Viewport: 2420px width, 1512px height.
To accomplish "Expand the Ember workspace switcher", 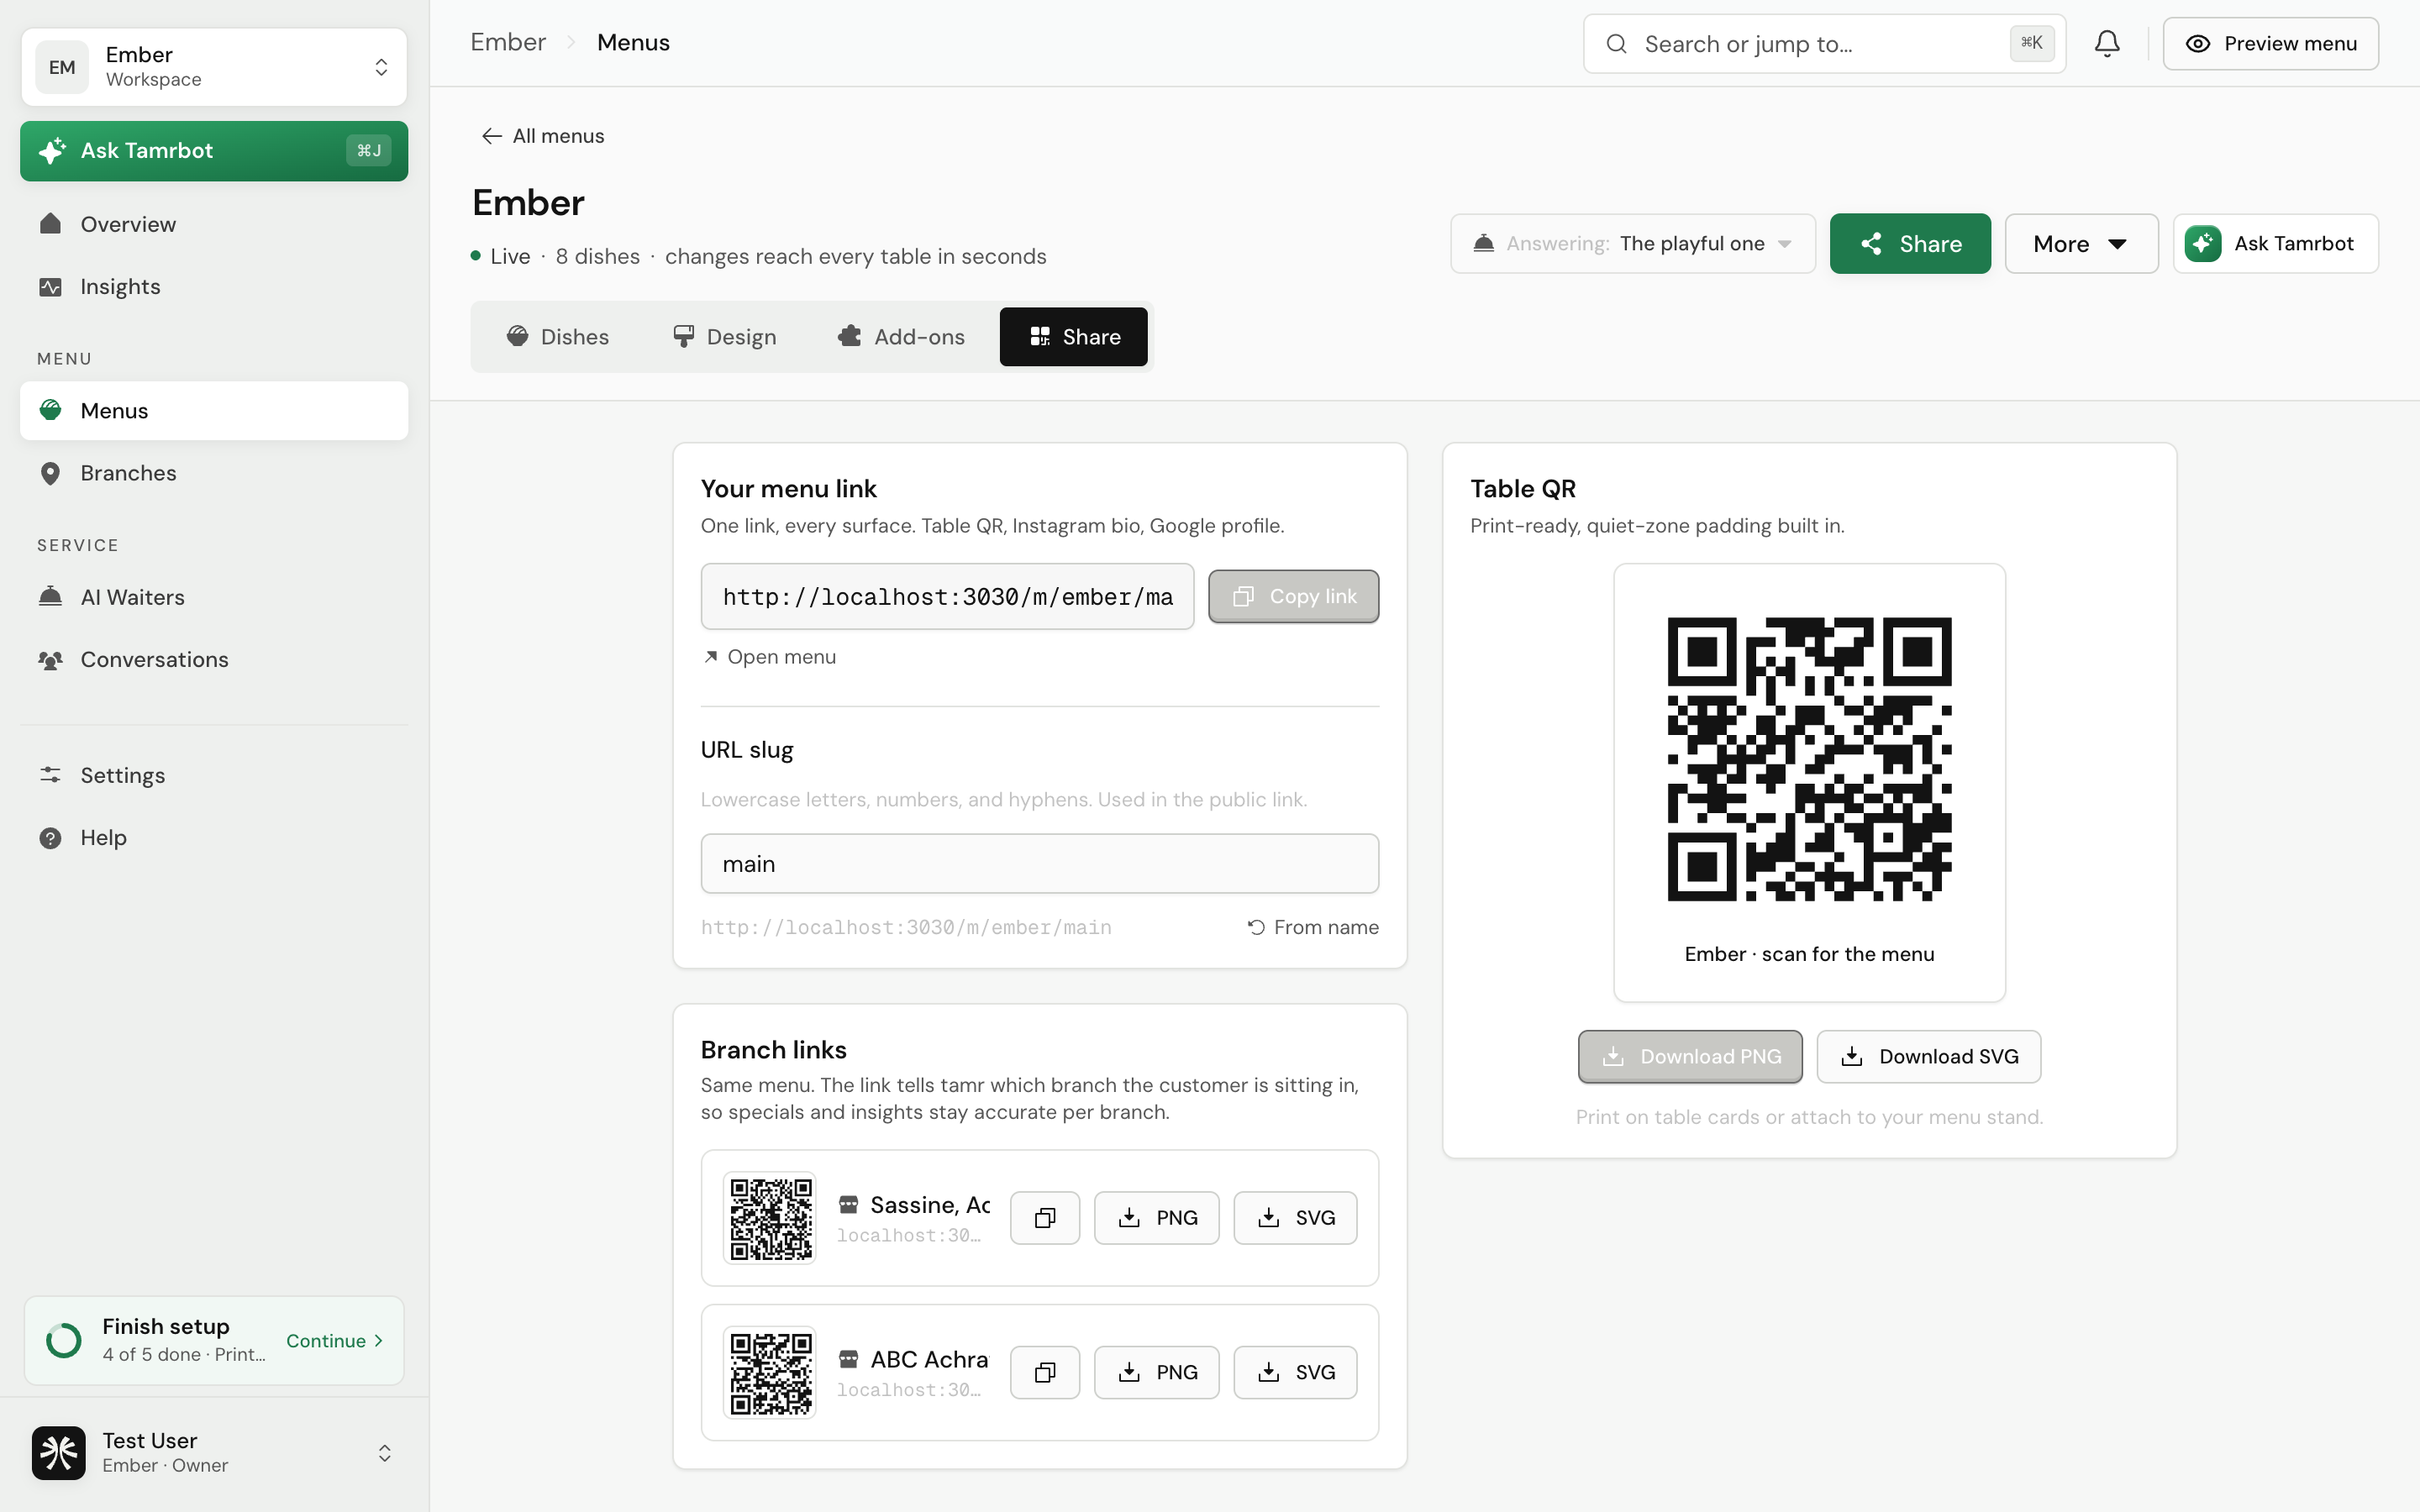I will pos(214,67).
